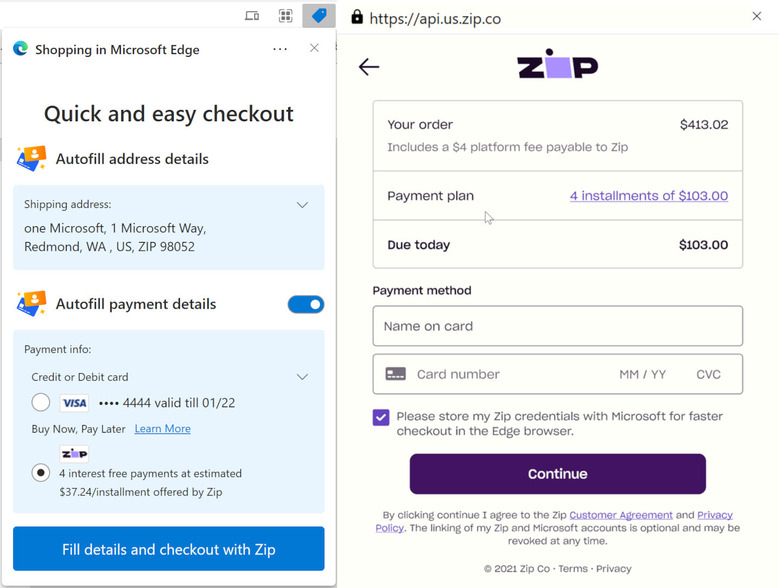Select the VISA card ending 4444
The height and width of the screenshot is (588, 780).
click(x=41, y=402)
